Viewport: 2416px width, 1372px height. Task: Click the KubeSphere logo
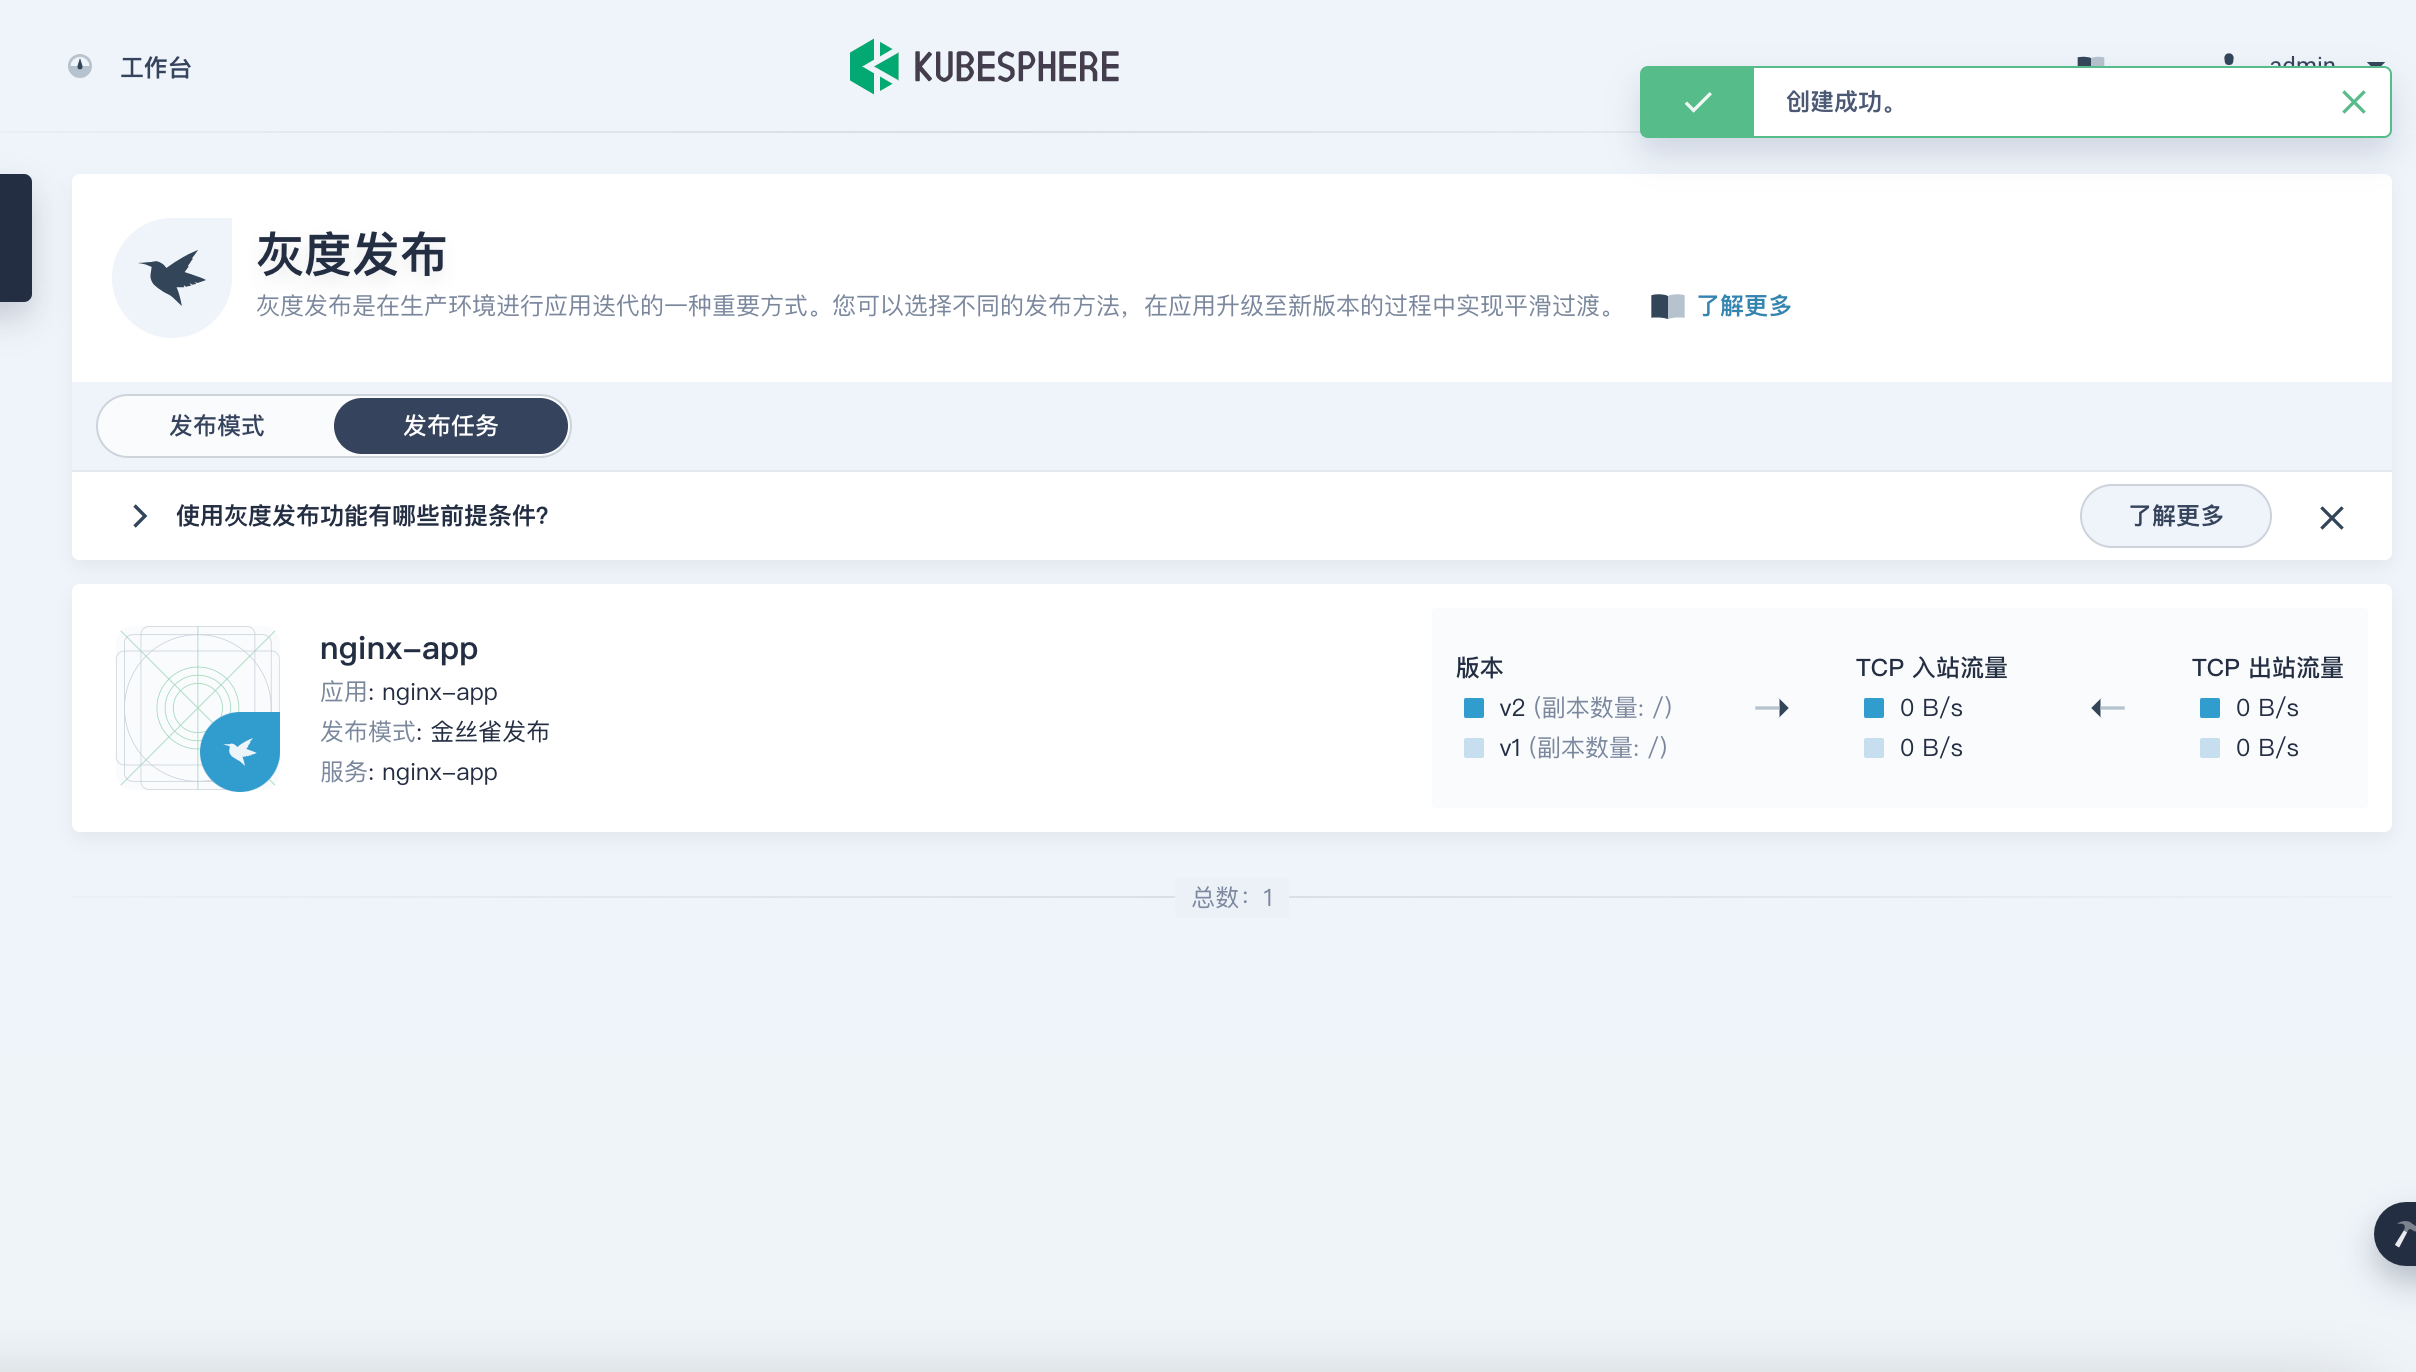tap(984, 66)
